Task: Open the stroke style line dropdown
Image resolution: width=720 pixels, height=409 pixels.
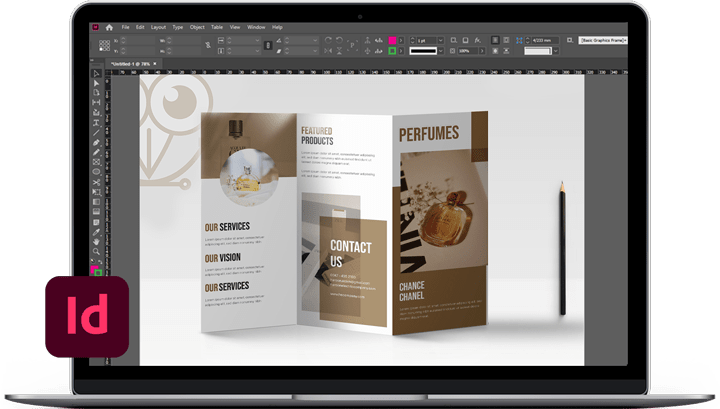Action: (x=441, y=51)
